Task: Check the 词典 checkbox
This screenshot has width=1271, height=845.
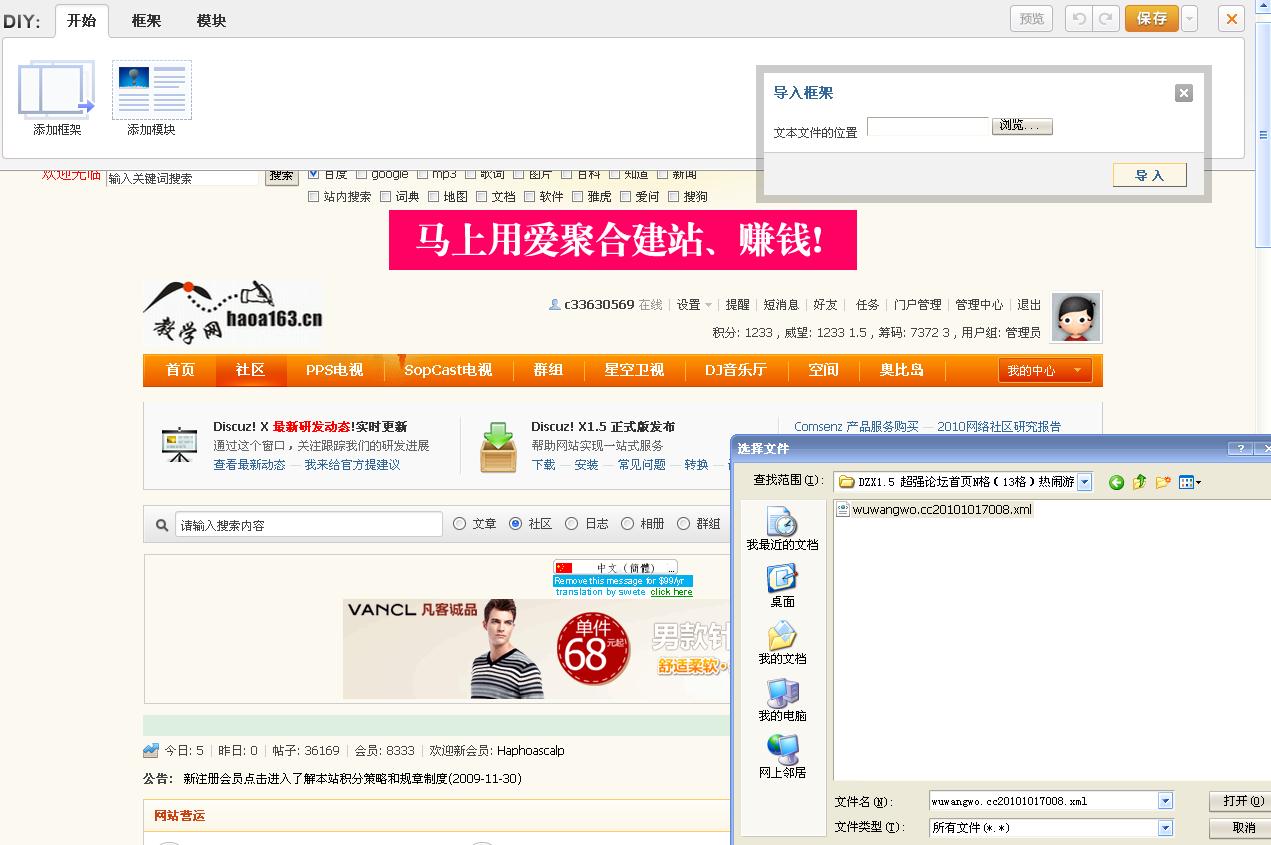Action: pos(386,197)
